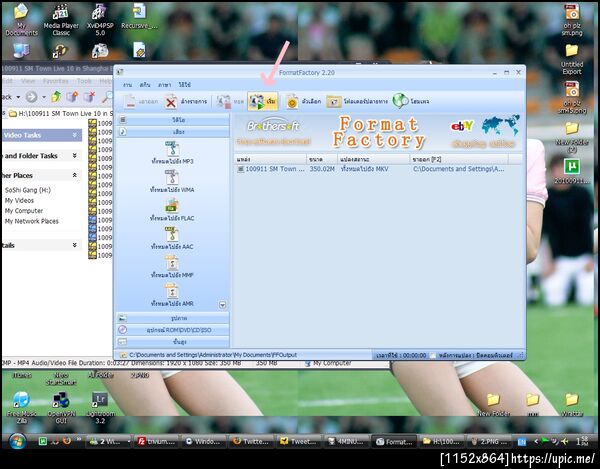
Task: Click the audio list scroll-down arrow button
Action: pos(222,305)
